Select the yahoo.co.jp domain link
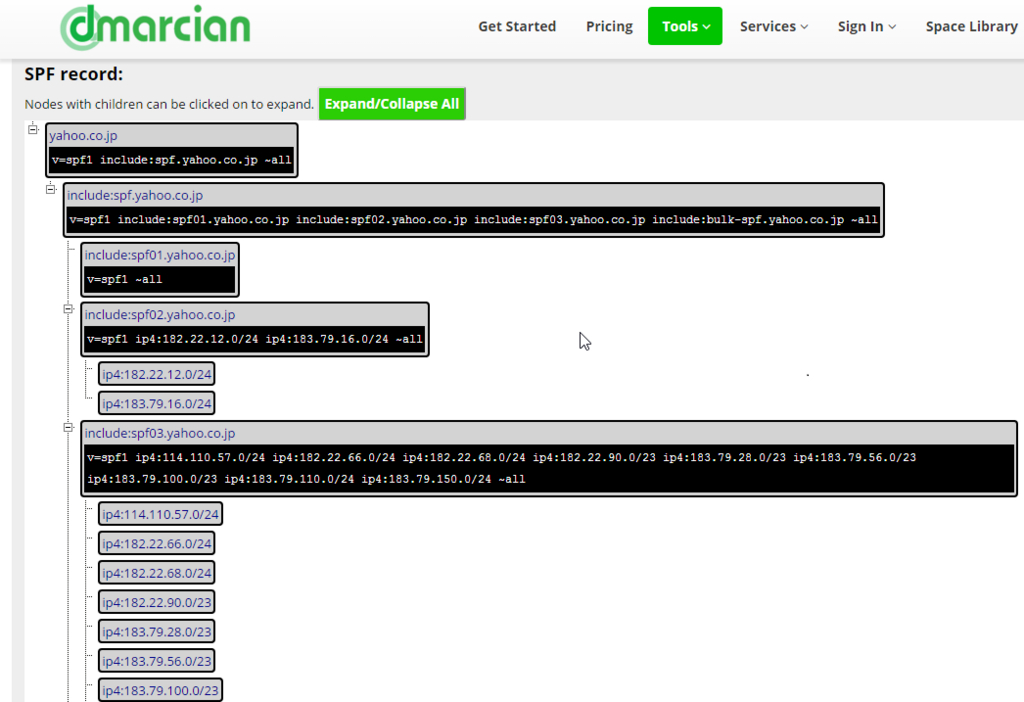 [x=83, y=135]
